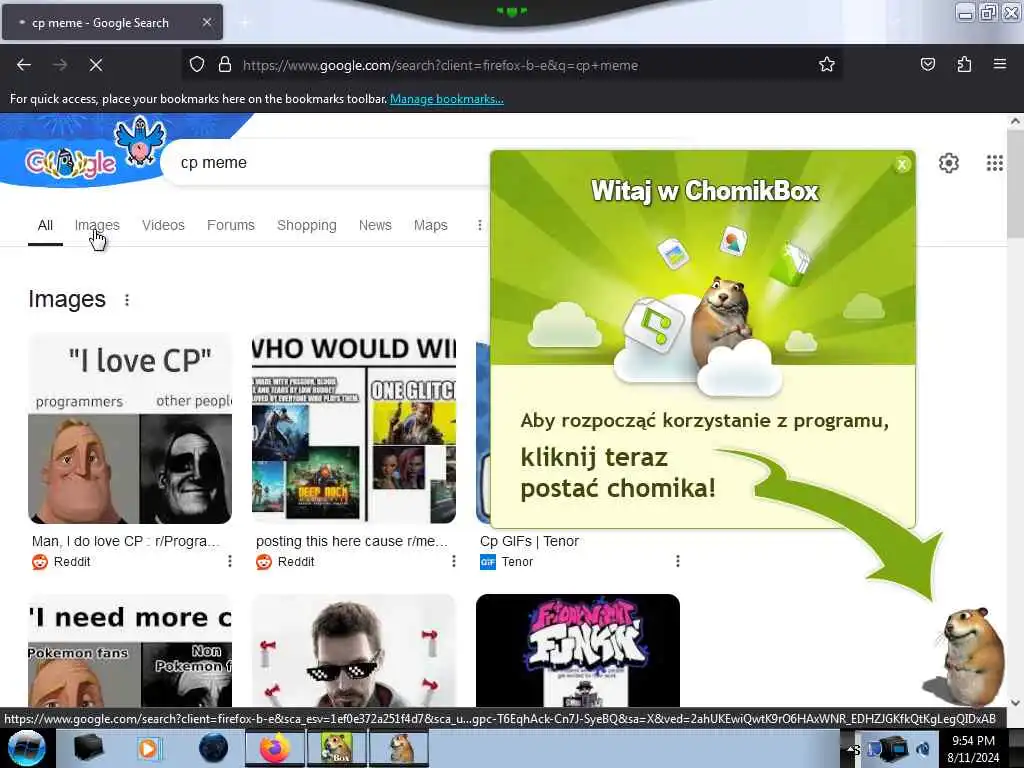The image size is (1024, 768).
Task: Click the tracking protection shield icon
Action: click(197, 65)
